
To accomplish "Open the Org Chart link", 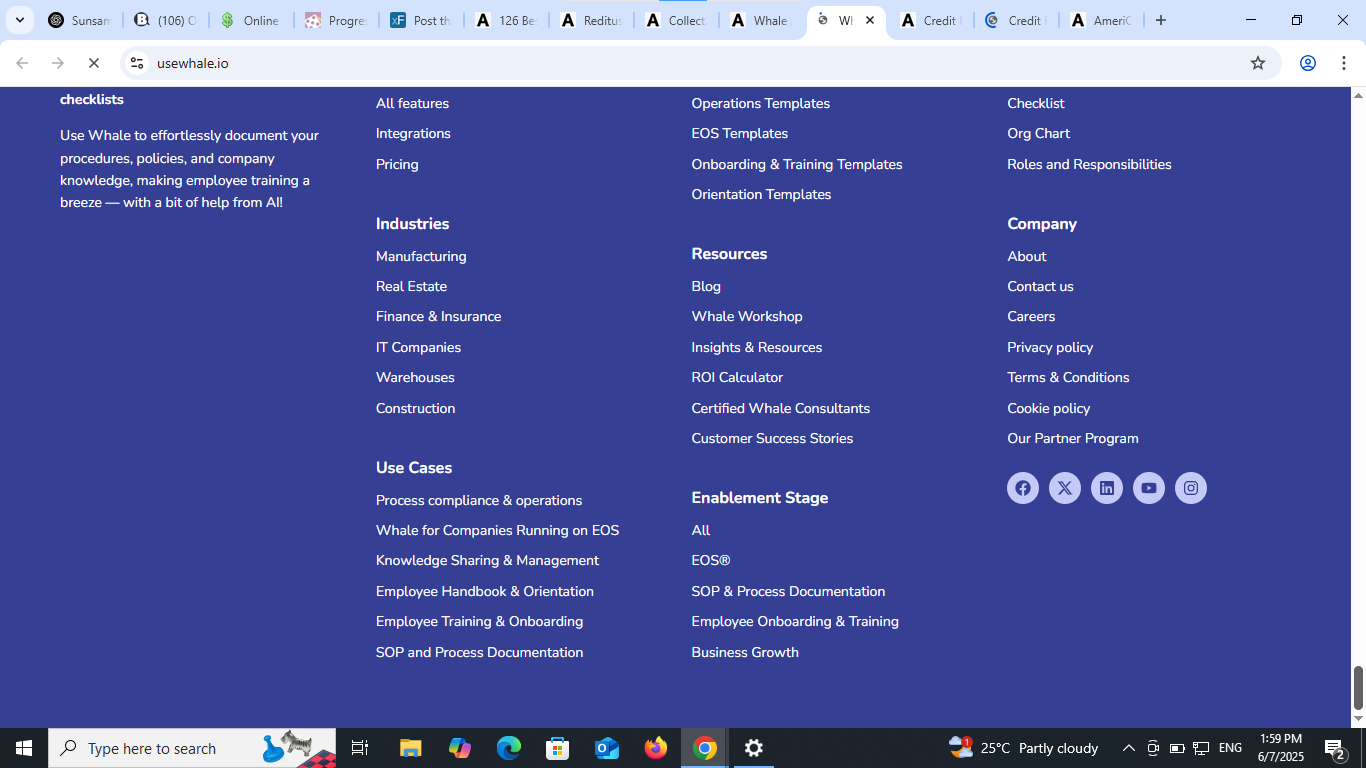I will 1038,133.
